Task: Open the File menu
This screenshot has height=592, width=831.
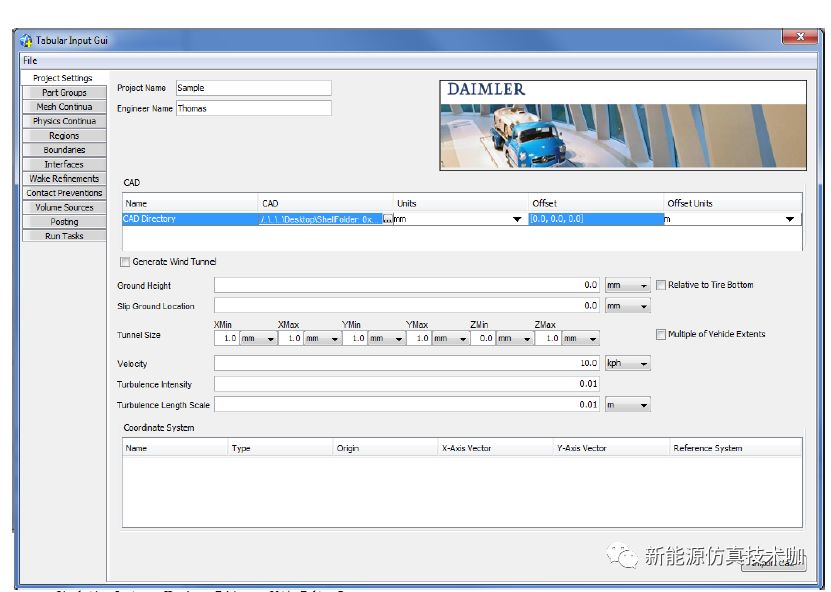Action: click(30, 61)
